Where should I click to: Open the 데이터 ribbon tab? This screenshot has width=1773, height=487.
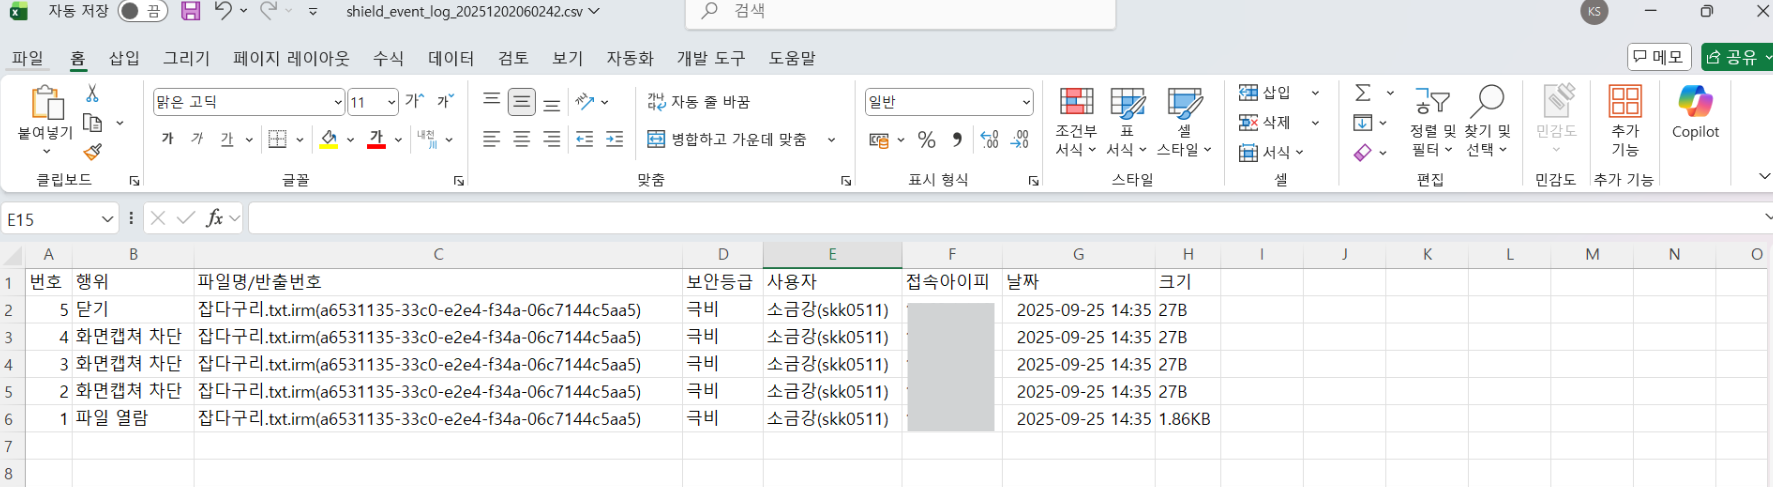click(451, 58)
